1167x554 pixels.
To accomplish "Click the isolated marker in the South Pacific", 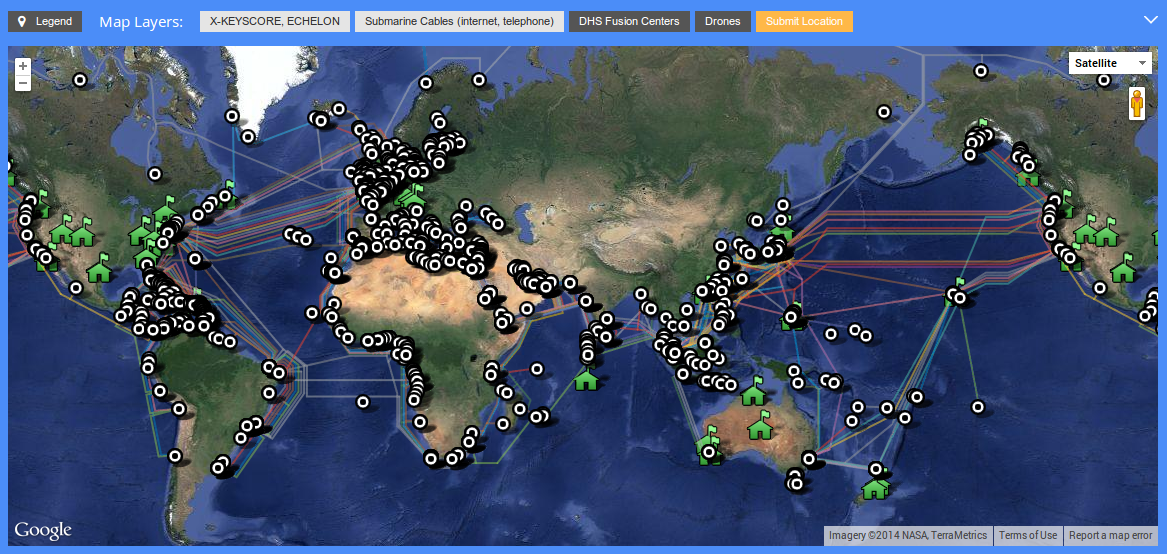I will point(978,407).
